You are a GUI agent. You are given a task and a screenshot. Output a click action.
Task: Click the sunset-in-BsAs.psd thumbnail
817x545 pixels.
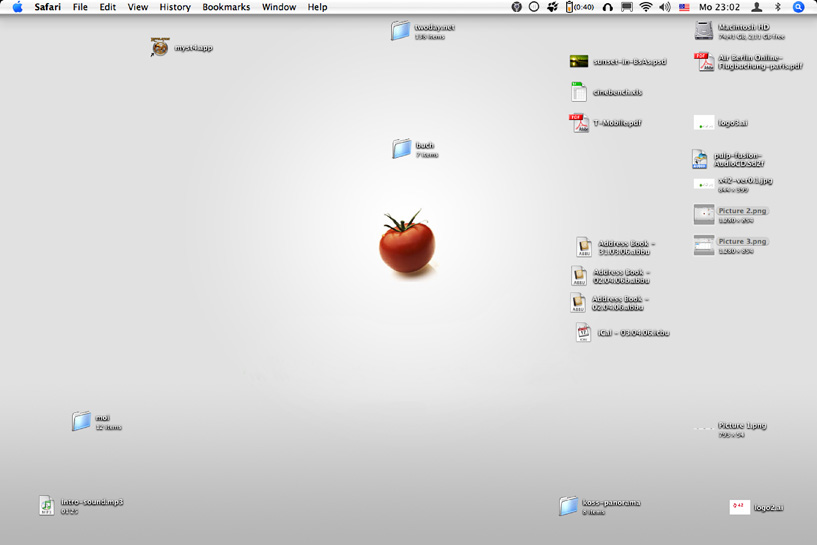click(579, 61)
